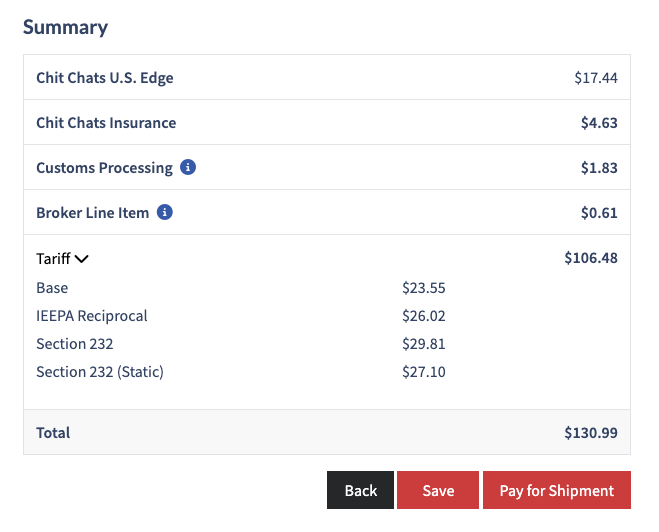This screenshot has width=659, height=532.
Task: Select the Base tariff amount $23.55
Action: click(x=423, y=288)
